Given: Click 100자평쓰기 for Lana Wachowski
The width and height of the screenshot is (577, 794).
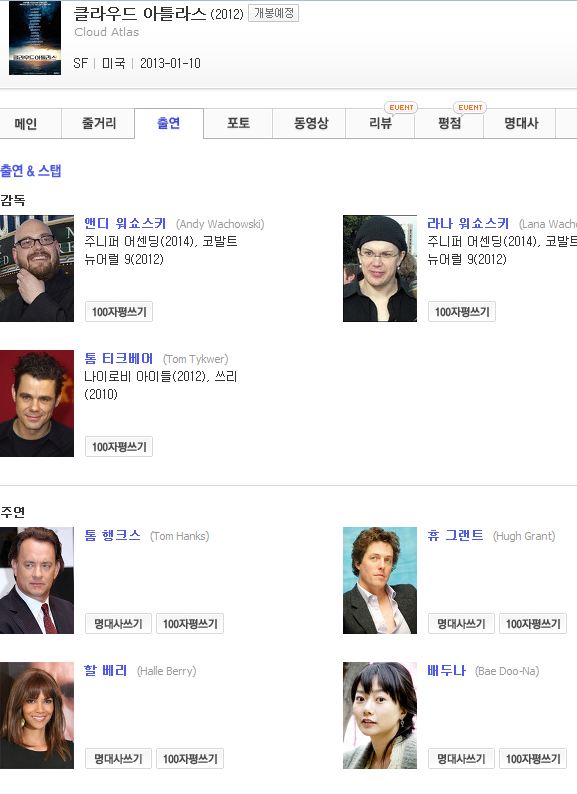Looking at the screenshot, I should 461,311.
